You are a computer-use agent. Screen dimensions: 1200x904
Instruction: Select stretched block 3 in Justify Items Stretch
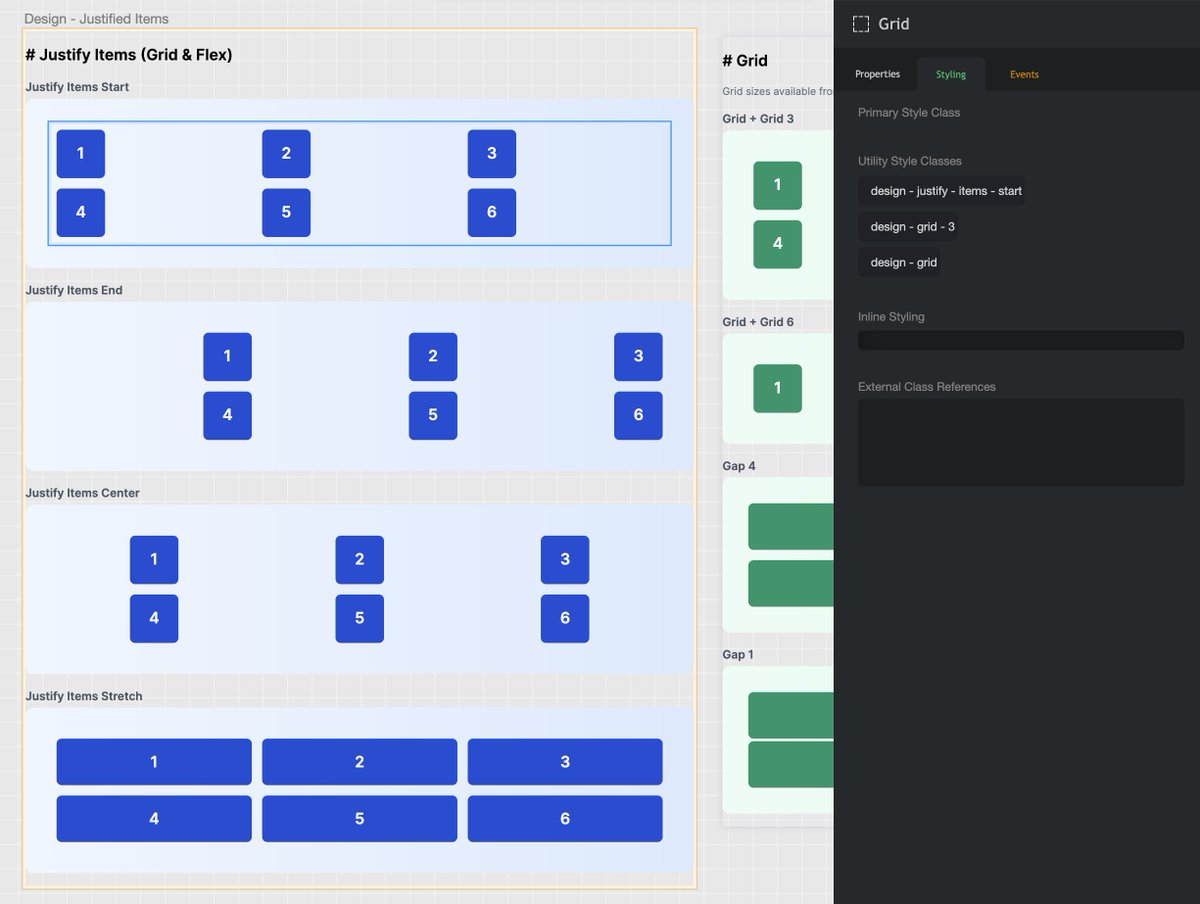565,762
